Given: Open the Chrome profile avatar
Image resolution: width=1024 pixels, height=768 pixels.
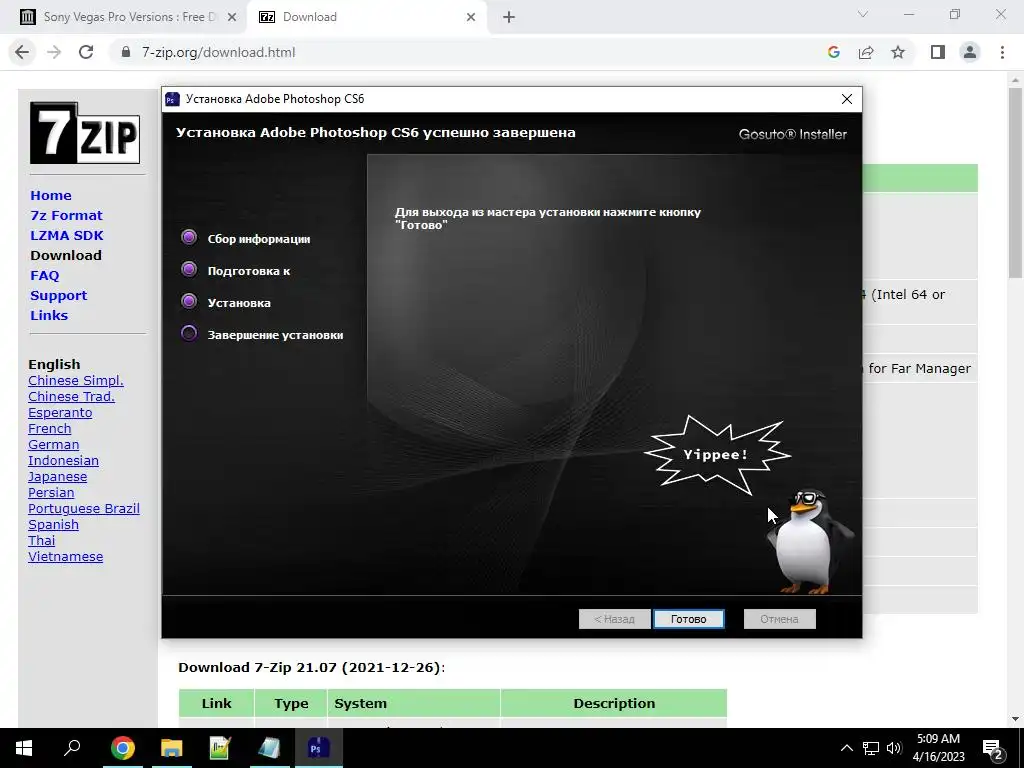Looking at the screenshot, I should coord(970,52).
